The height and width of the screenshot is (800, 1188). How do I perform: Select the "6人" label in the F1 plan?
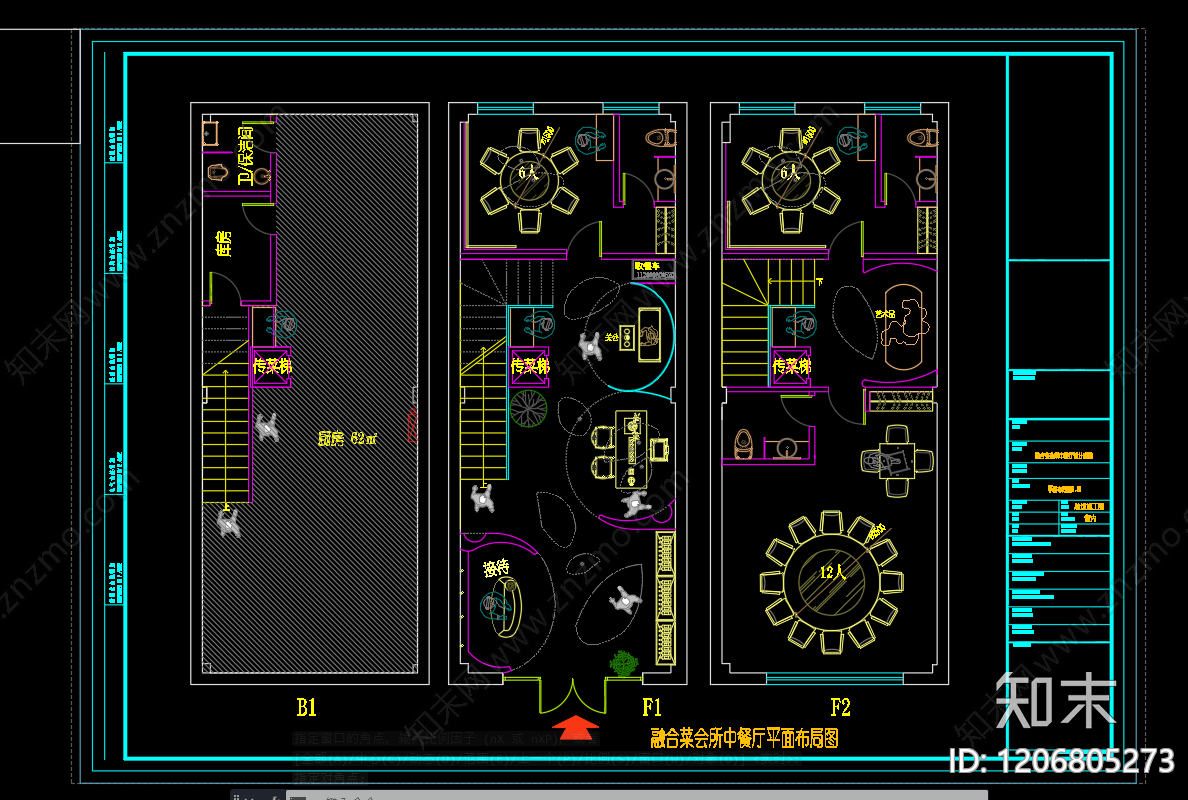(x=528, y=173)
